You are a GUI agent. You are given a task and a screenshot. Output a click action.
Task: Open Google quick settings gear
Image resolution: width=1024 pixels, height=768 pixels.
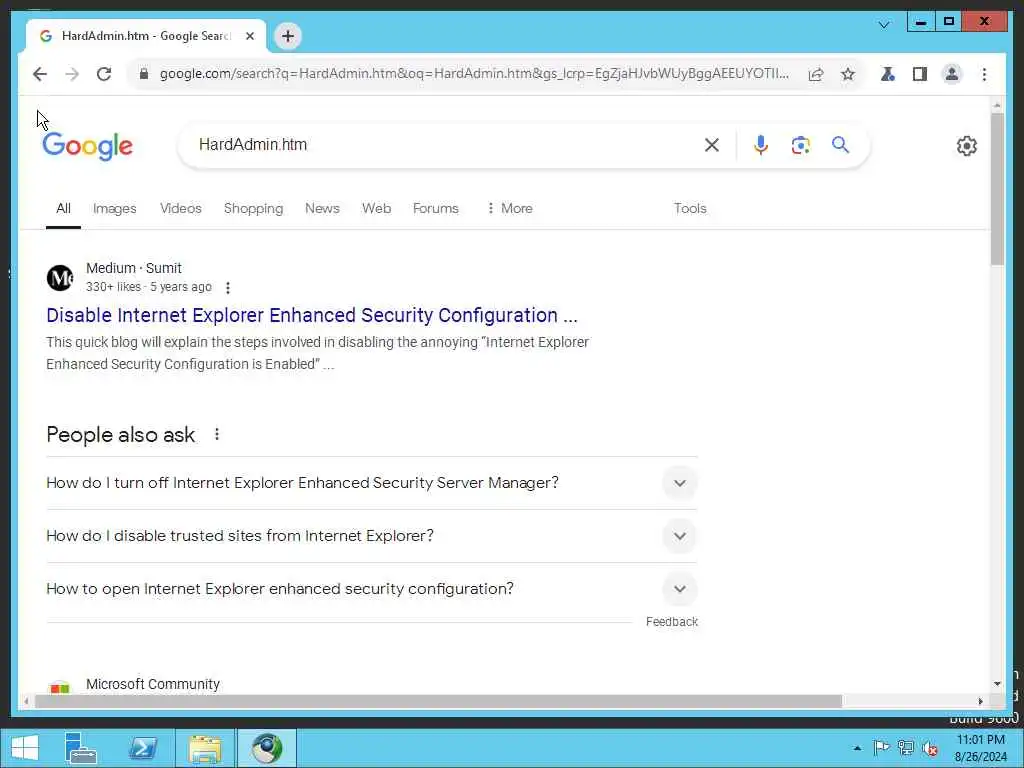[x=967, y=146]
